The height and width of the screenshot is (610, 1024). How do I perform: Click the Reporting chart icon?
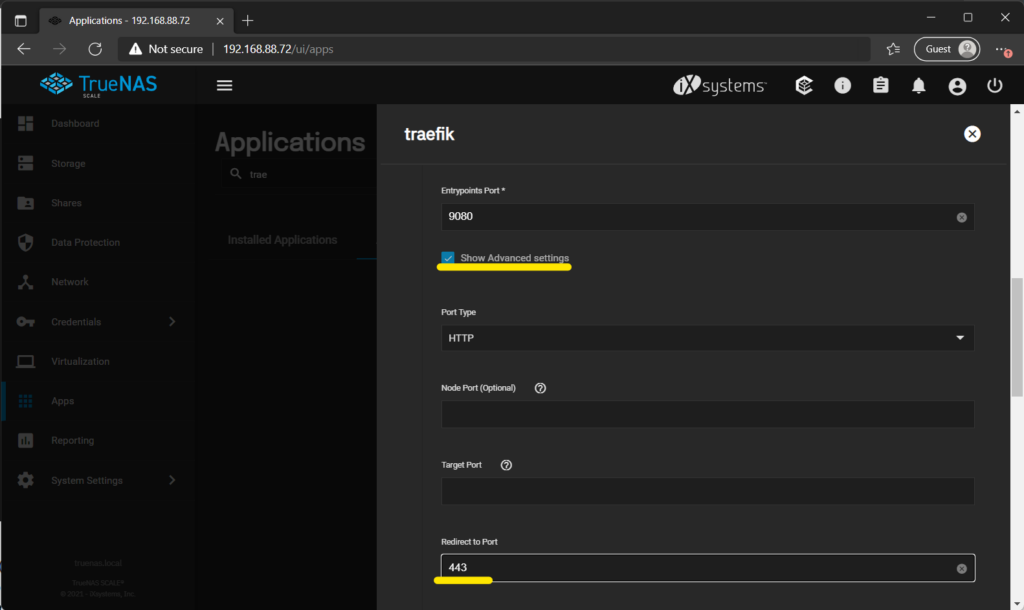25,441
